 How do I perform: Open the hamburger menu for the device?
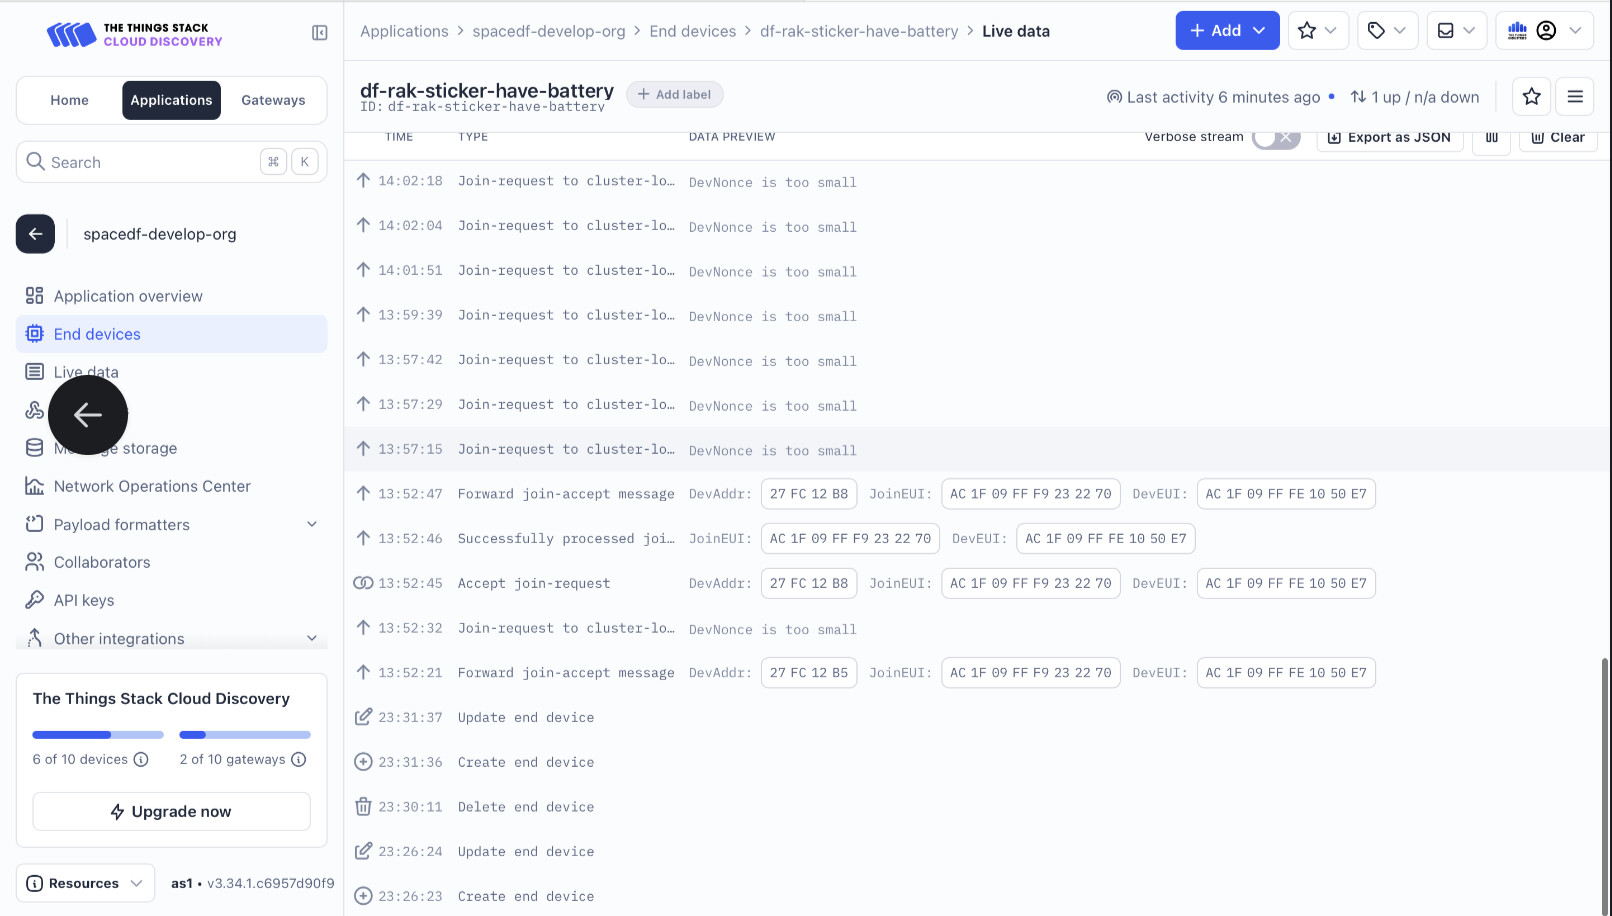pos(1575,97)
